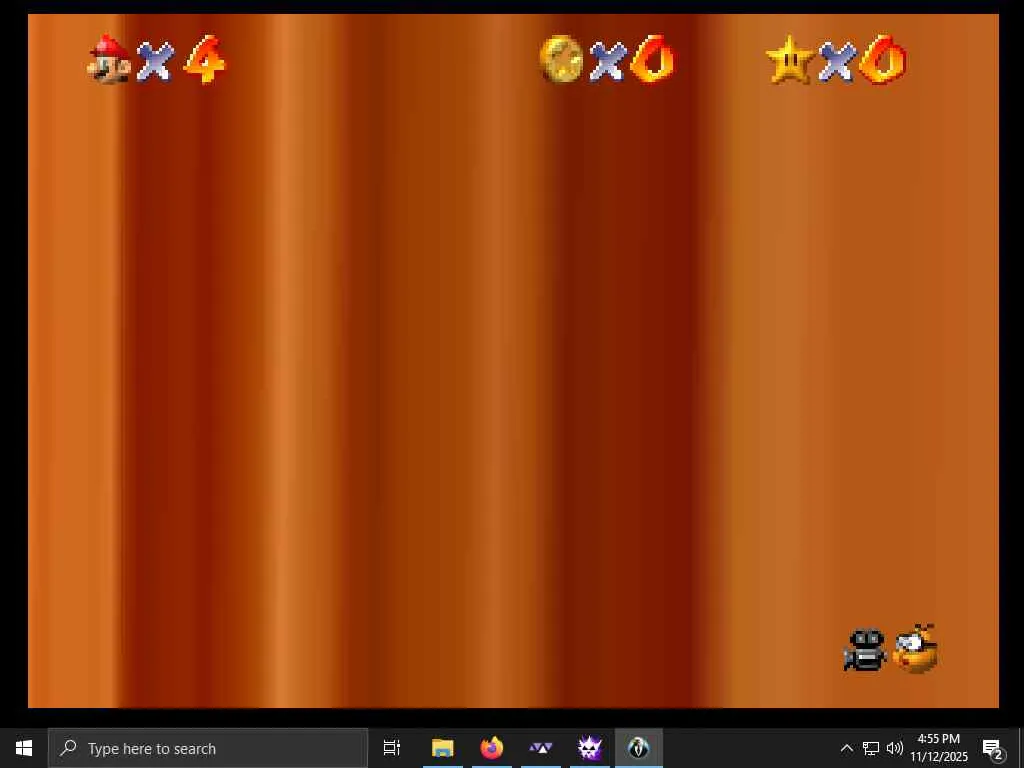
Task: Open the volume control tray icon
Action: (x=895, y=748)
